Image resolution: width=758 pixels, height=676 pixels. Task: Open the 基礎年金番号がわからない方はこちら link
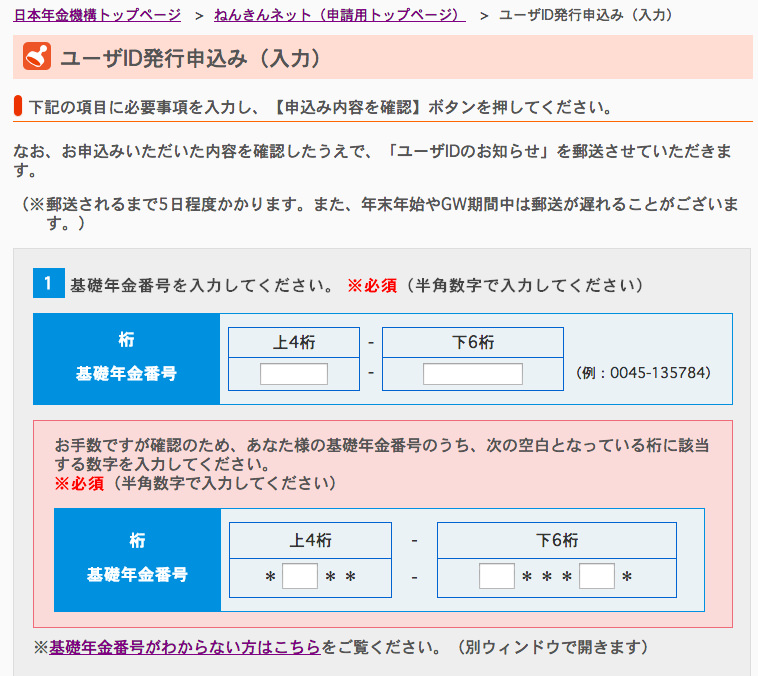pyautogui.click(x=185, y=647)
